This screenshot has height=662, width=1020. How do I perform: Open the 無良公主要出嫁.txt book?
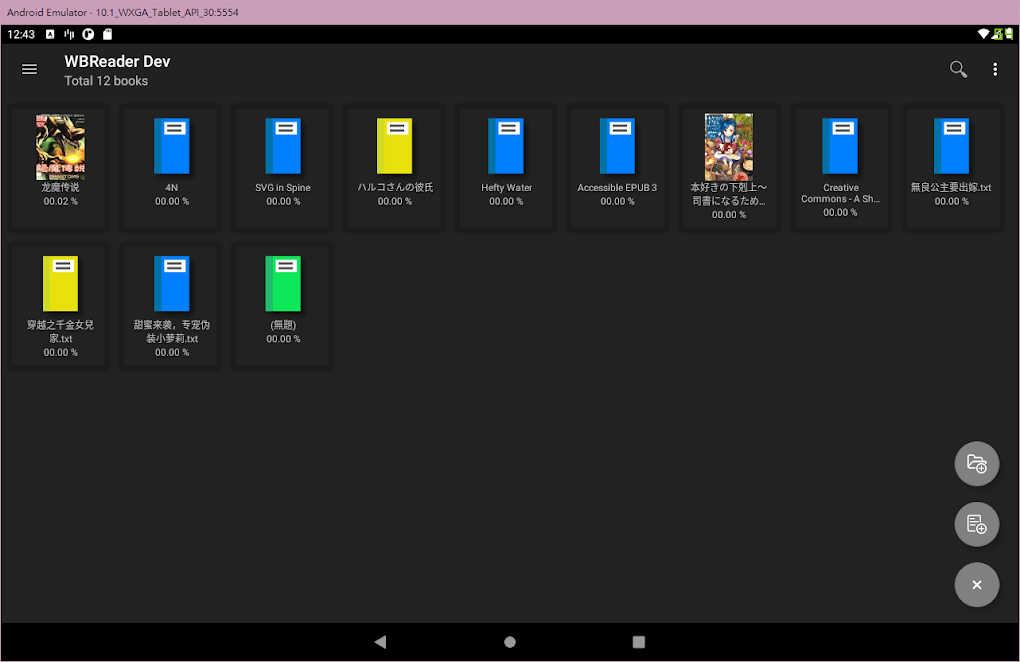point(952,147)
